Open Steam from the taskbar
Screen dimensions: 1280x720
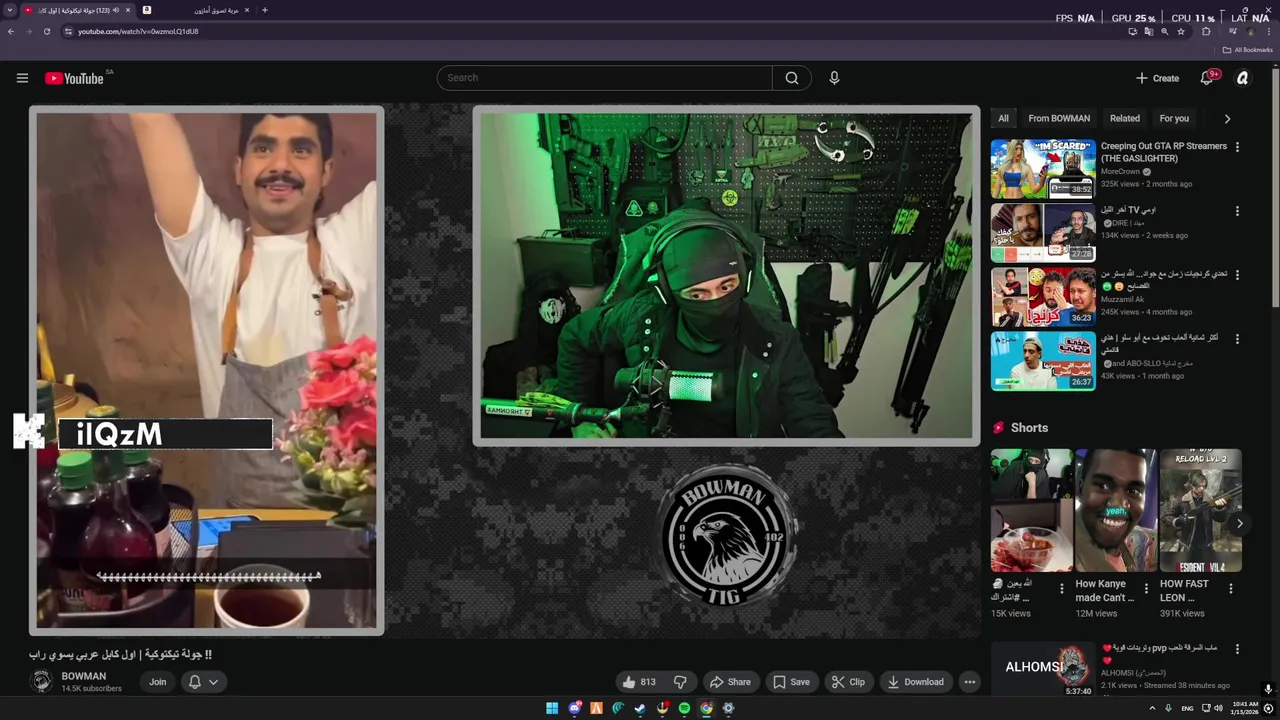pyautogui.click(x=640, y=708)
